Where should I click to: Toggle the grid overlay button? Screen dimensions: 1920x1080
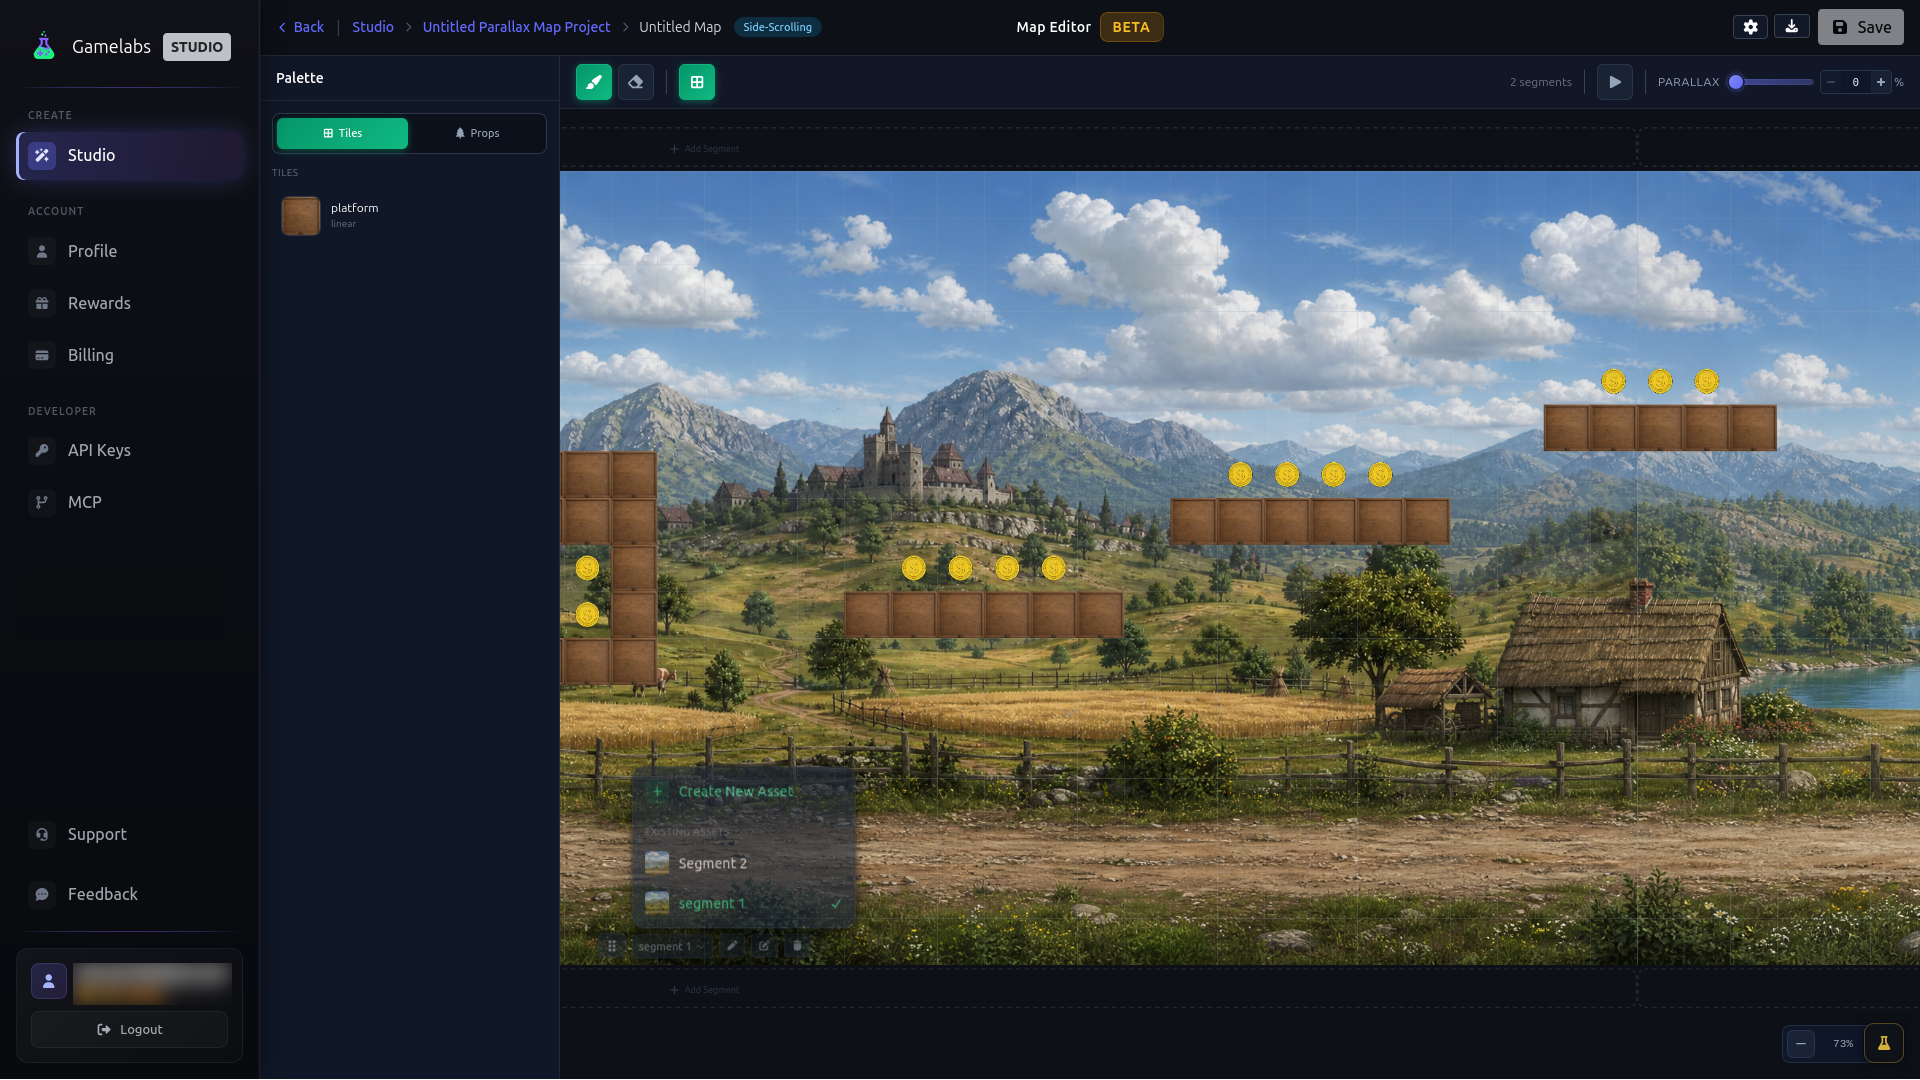[x=697, y=82]
